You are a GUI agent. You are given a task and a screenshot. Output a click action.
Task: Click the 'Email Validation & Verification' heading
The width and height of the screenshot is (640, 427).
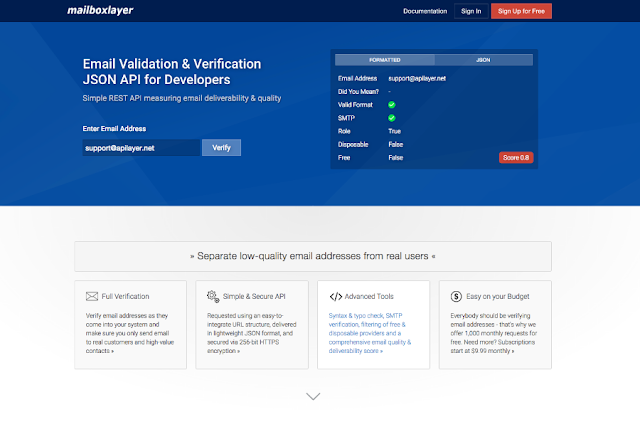point(172,64)
